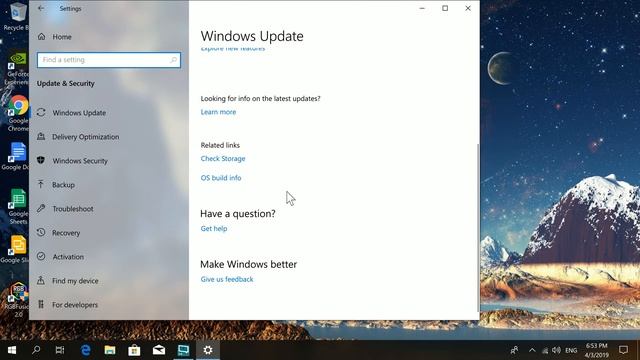Select the Recycle Bin desktop icon

point(16,16)
